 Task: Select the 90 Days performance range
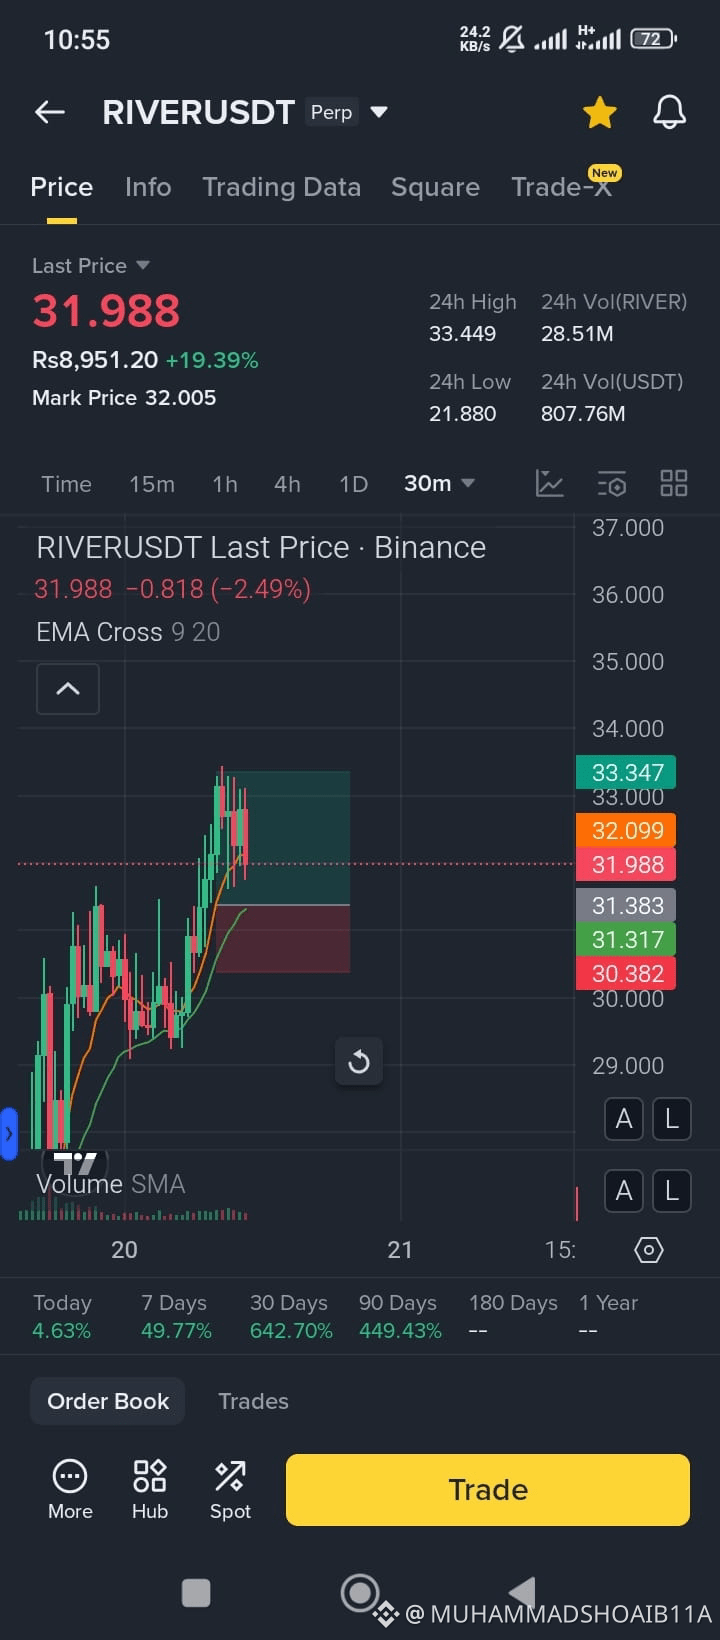click(400, 1316)
